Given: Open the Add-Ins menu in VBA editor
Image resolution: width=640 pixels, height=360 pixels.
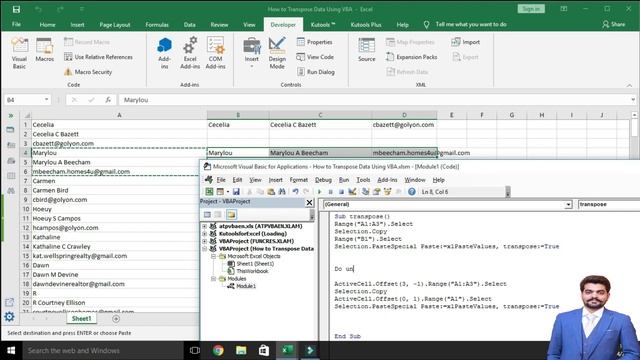Looking at the screenshot, I should pyautogui.click(x=387, y=180).
